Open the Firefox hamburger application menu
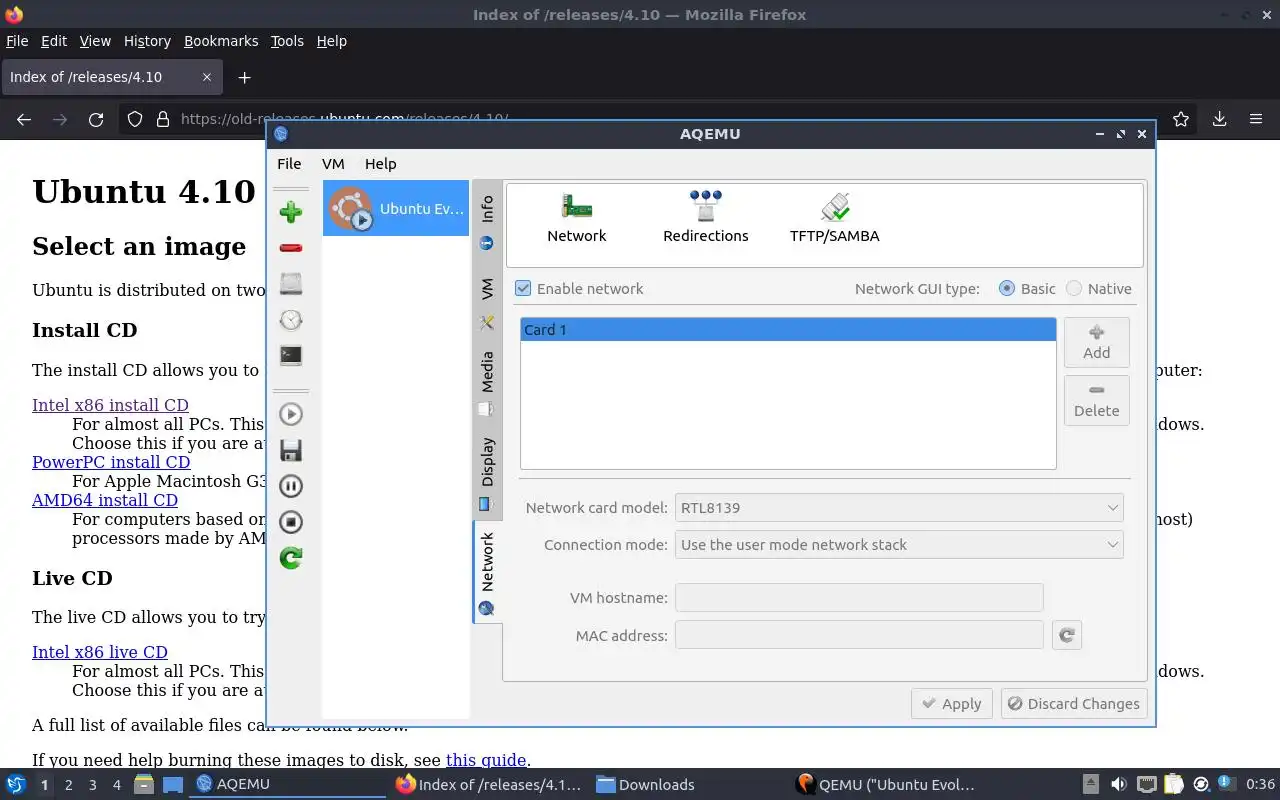The image size is (1280, 800). coord(1256,119)
